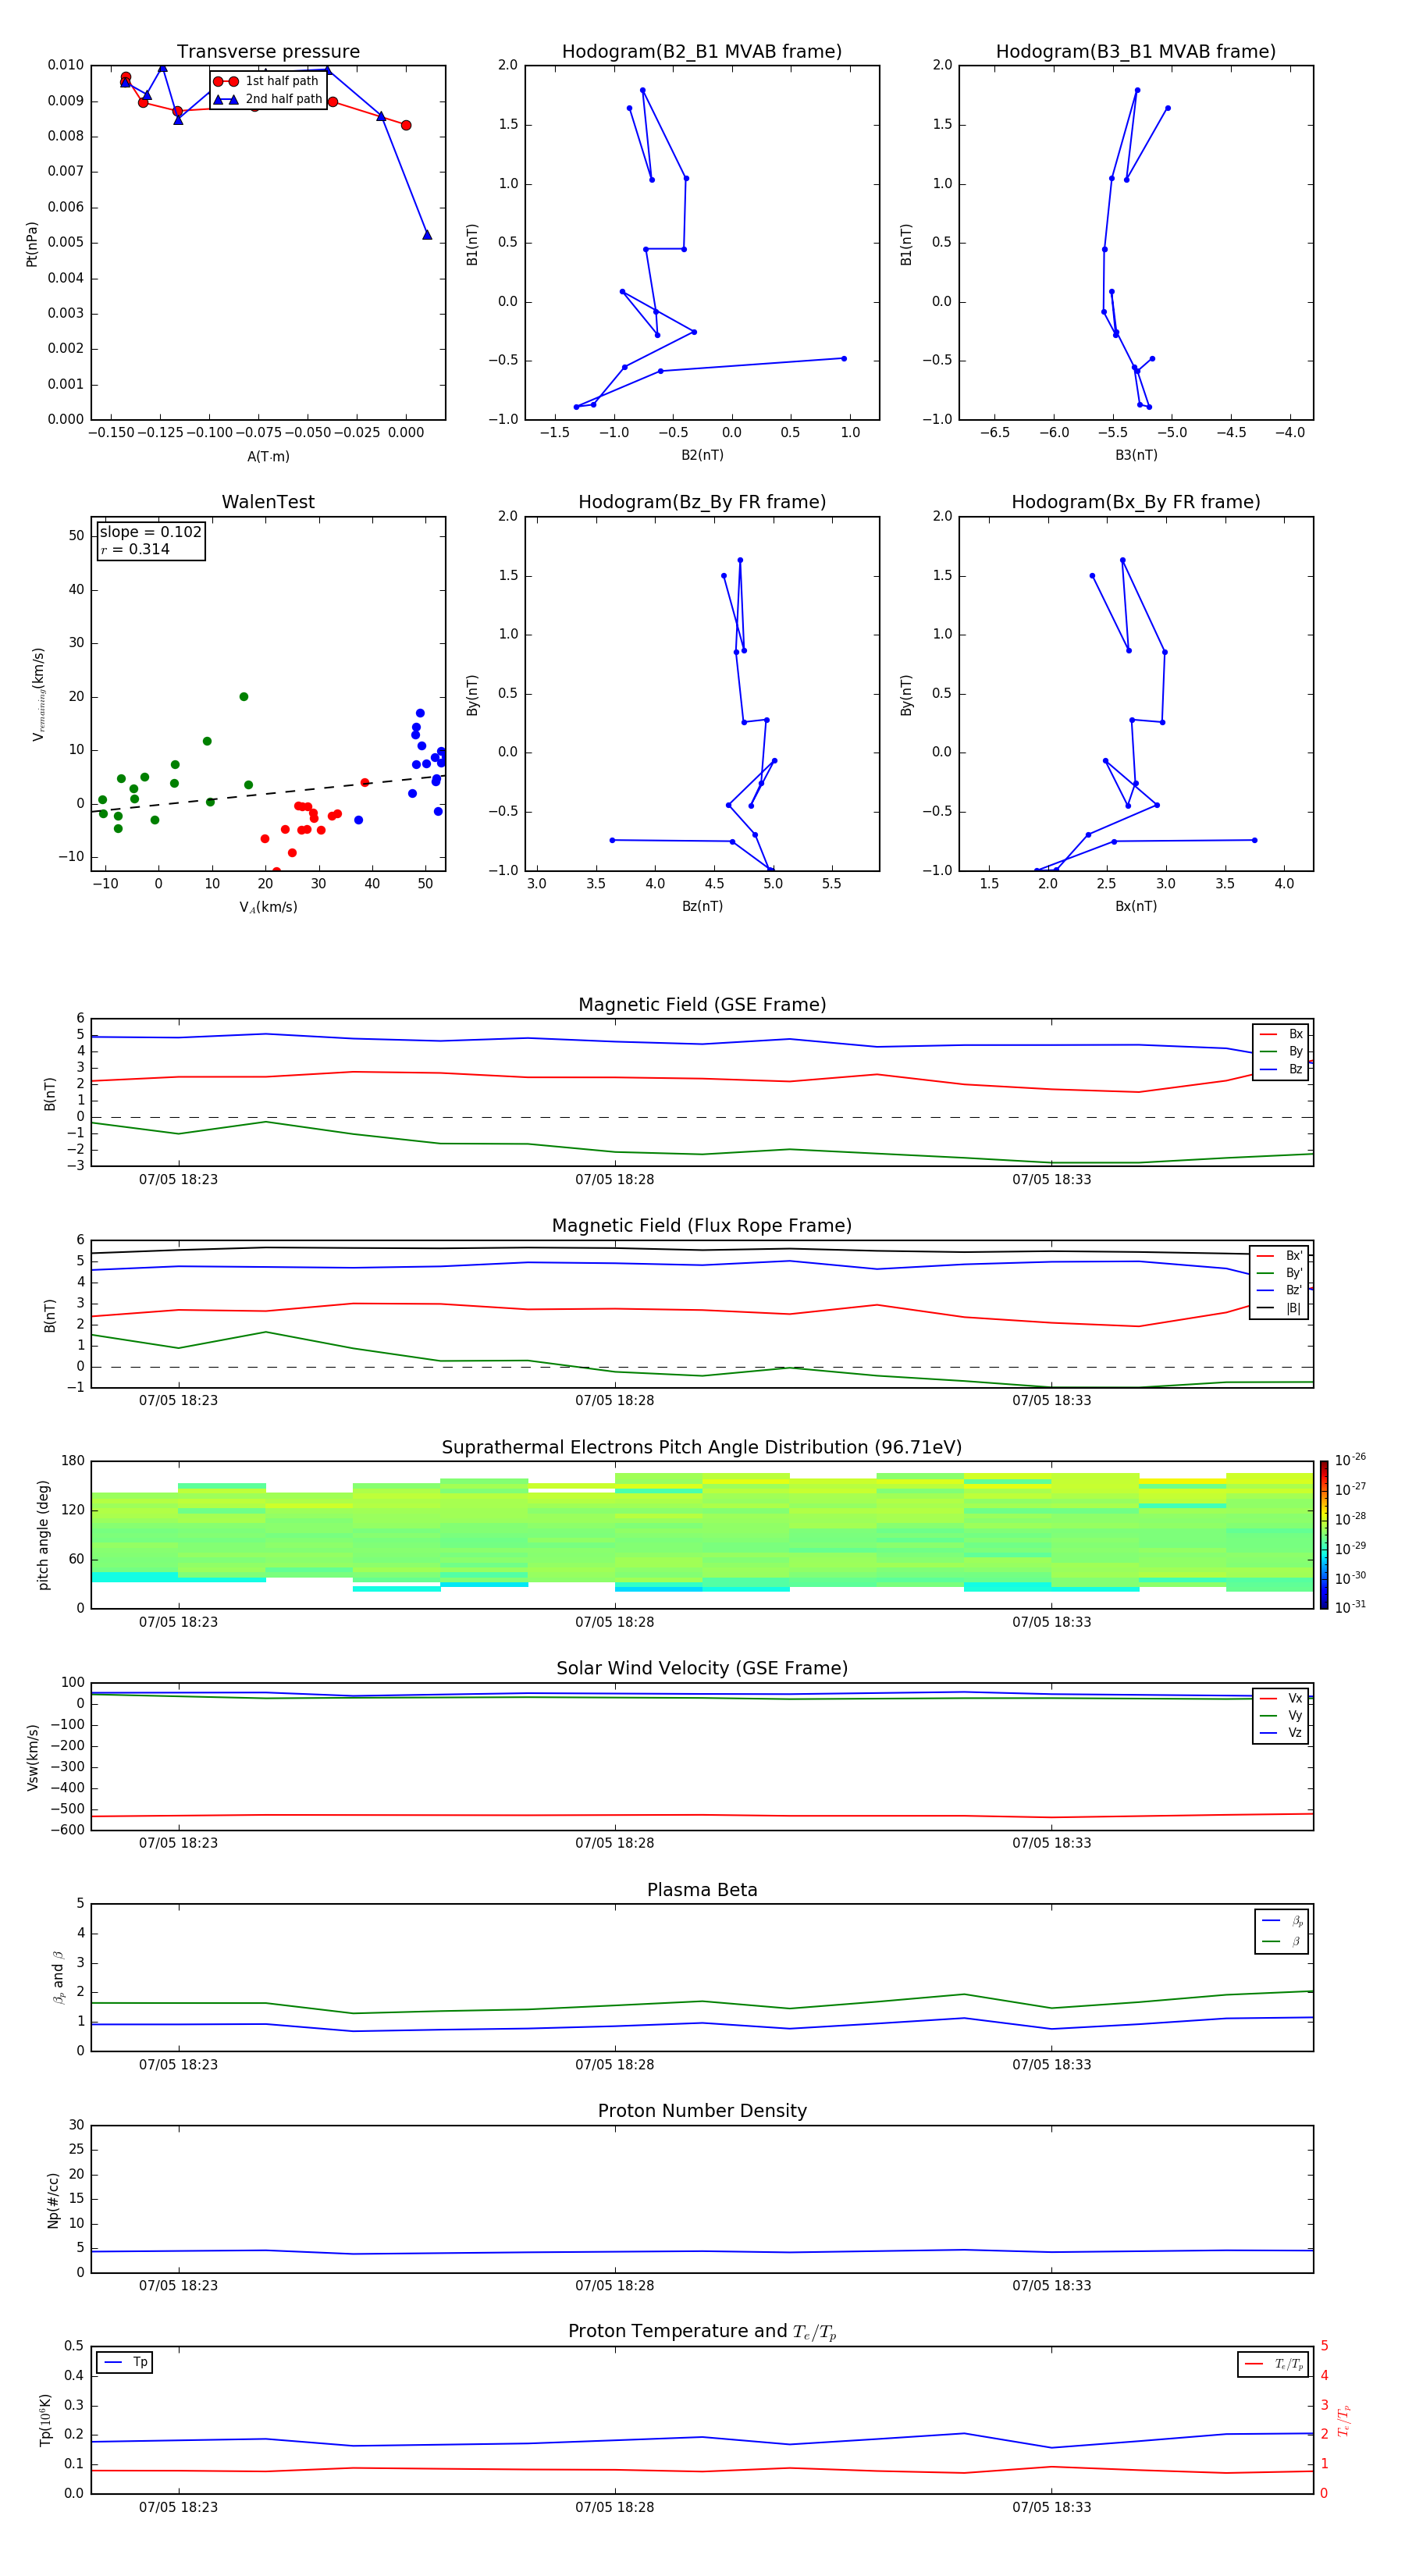Viewport: 1405px width, 2576px height.
Task: Click 'Bz(nT)' axis label of hodogram
Action: point(702,906)
